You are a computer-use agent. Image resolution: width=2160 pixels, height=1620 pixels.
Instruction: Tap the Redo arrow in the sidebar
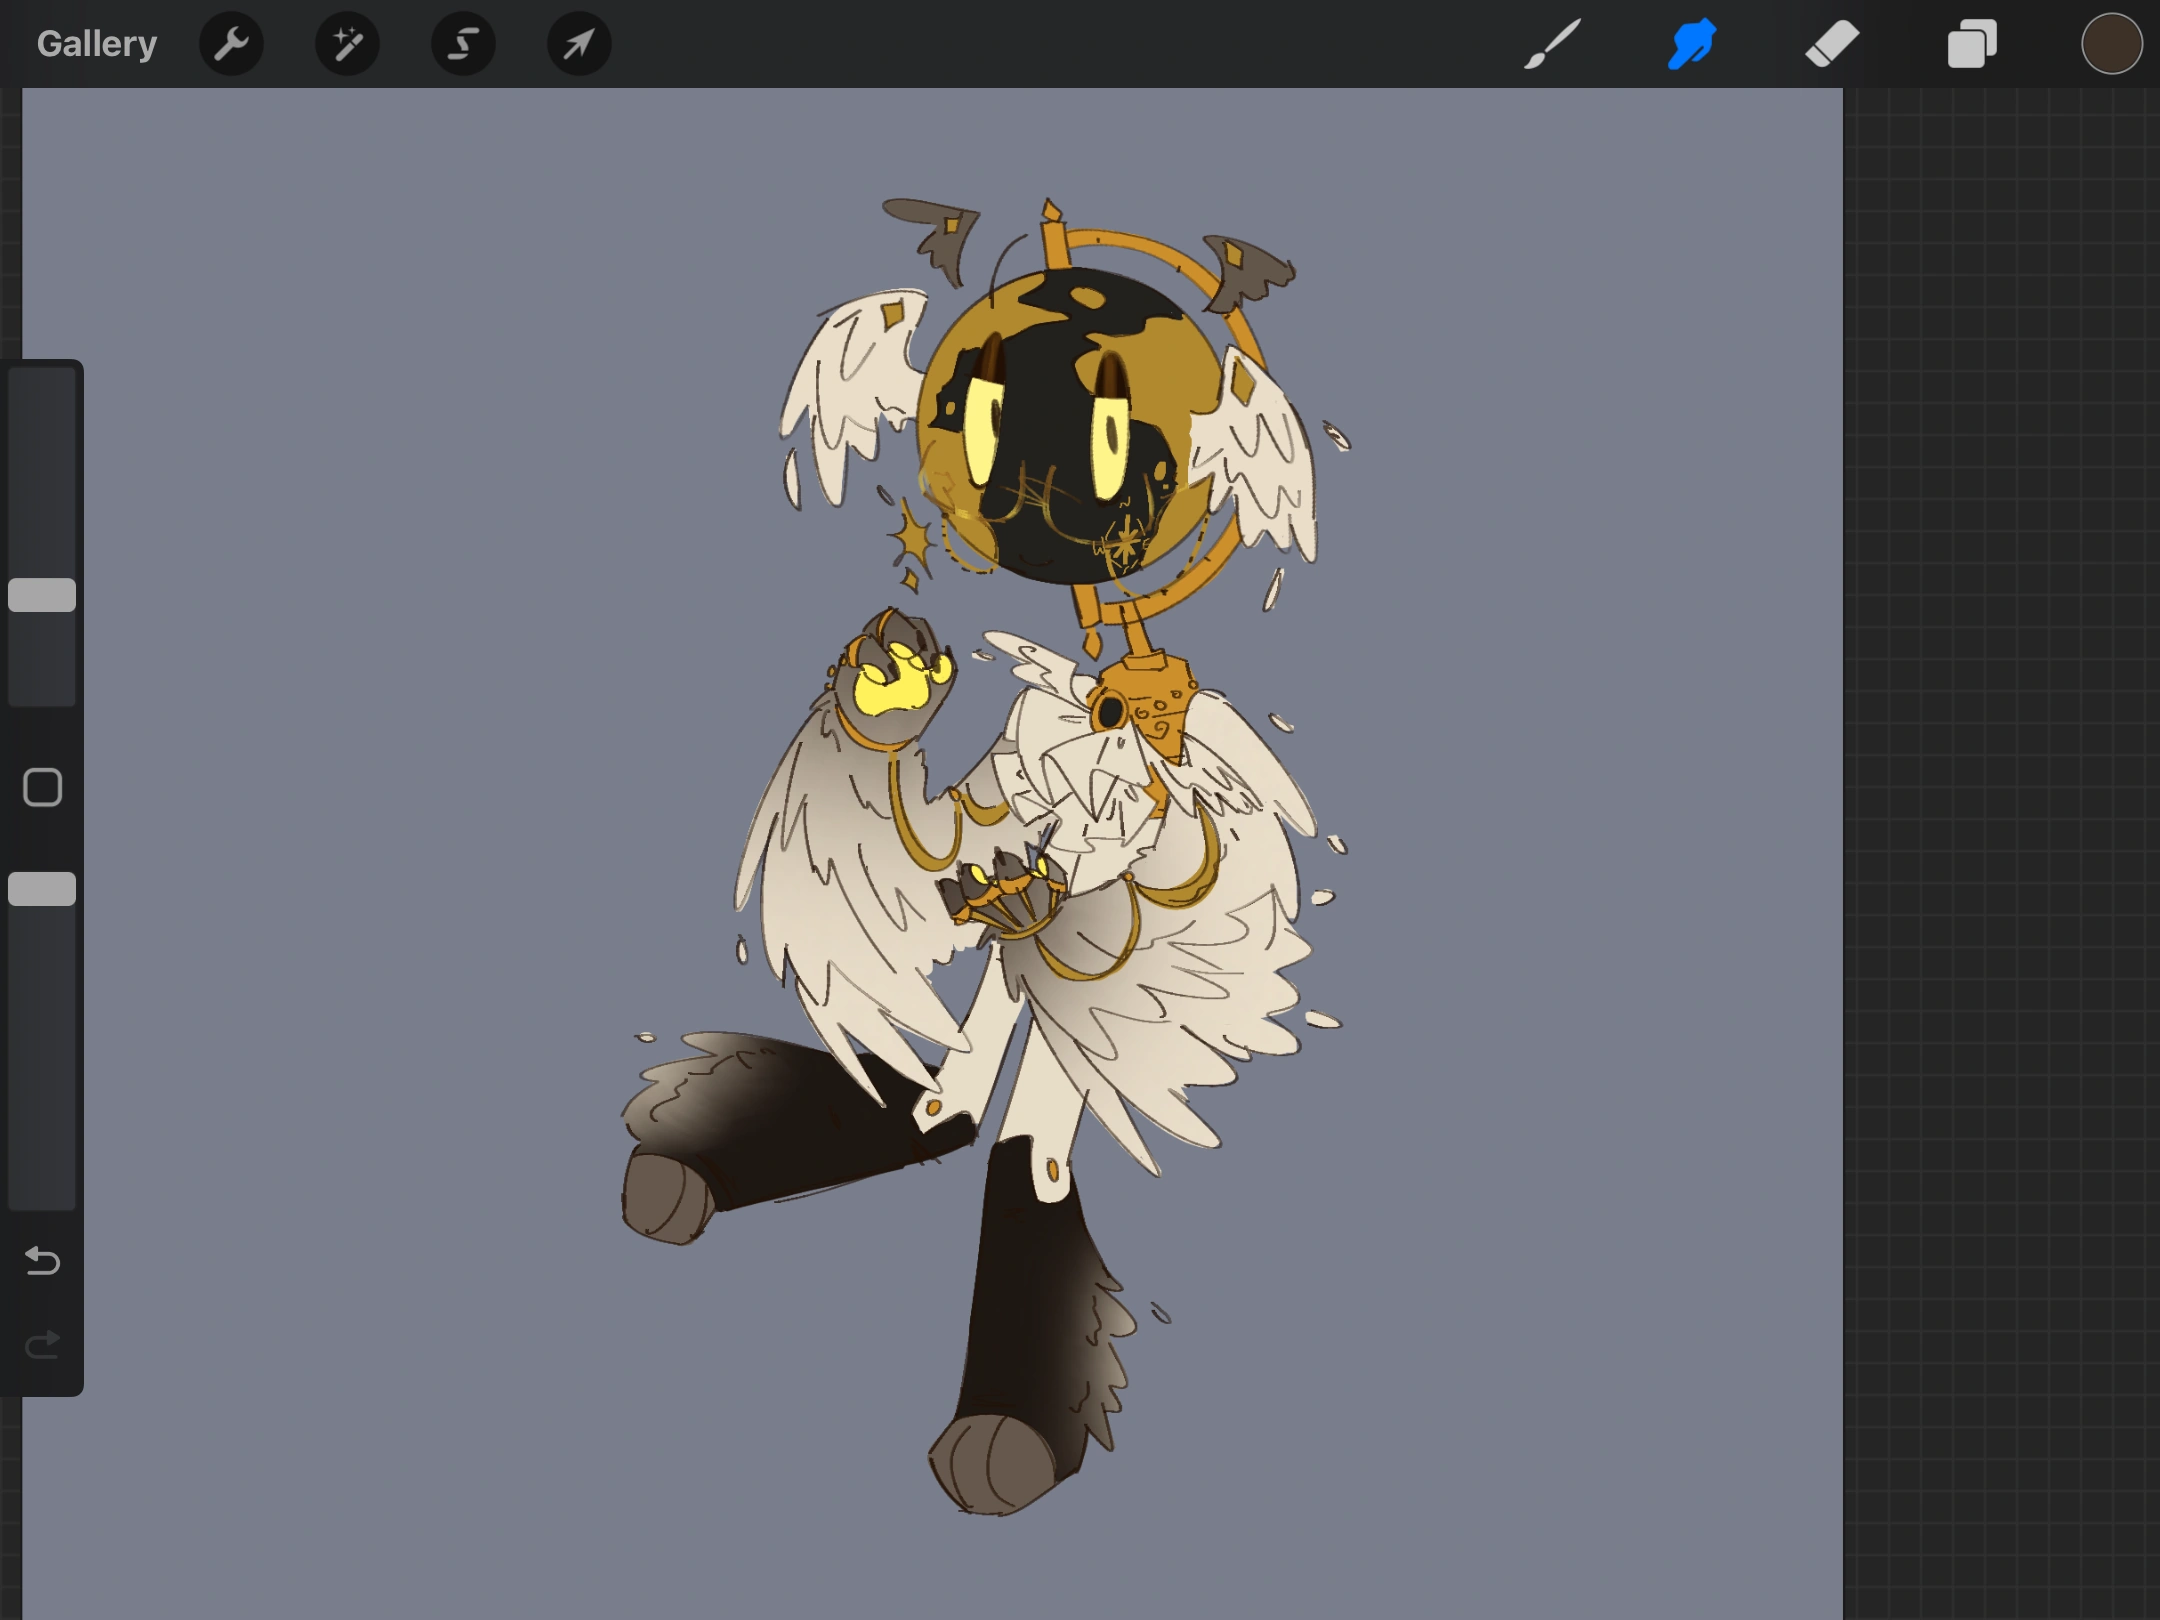pos(41,1345)
